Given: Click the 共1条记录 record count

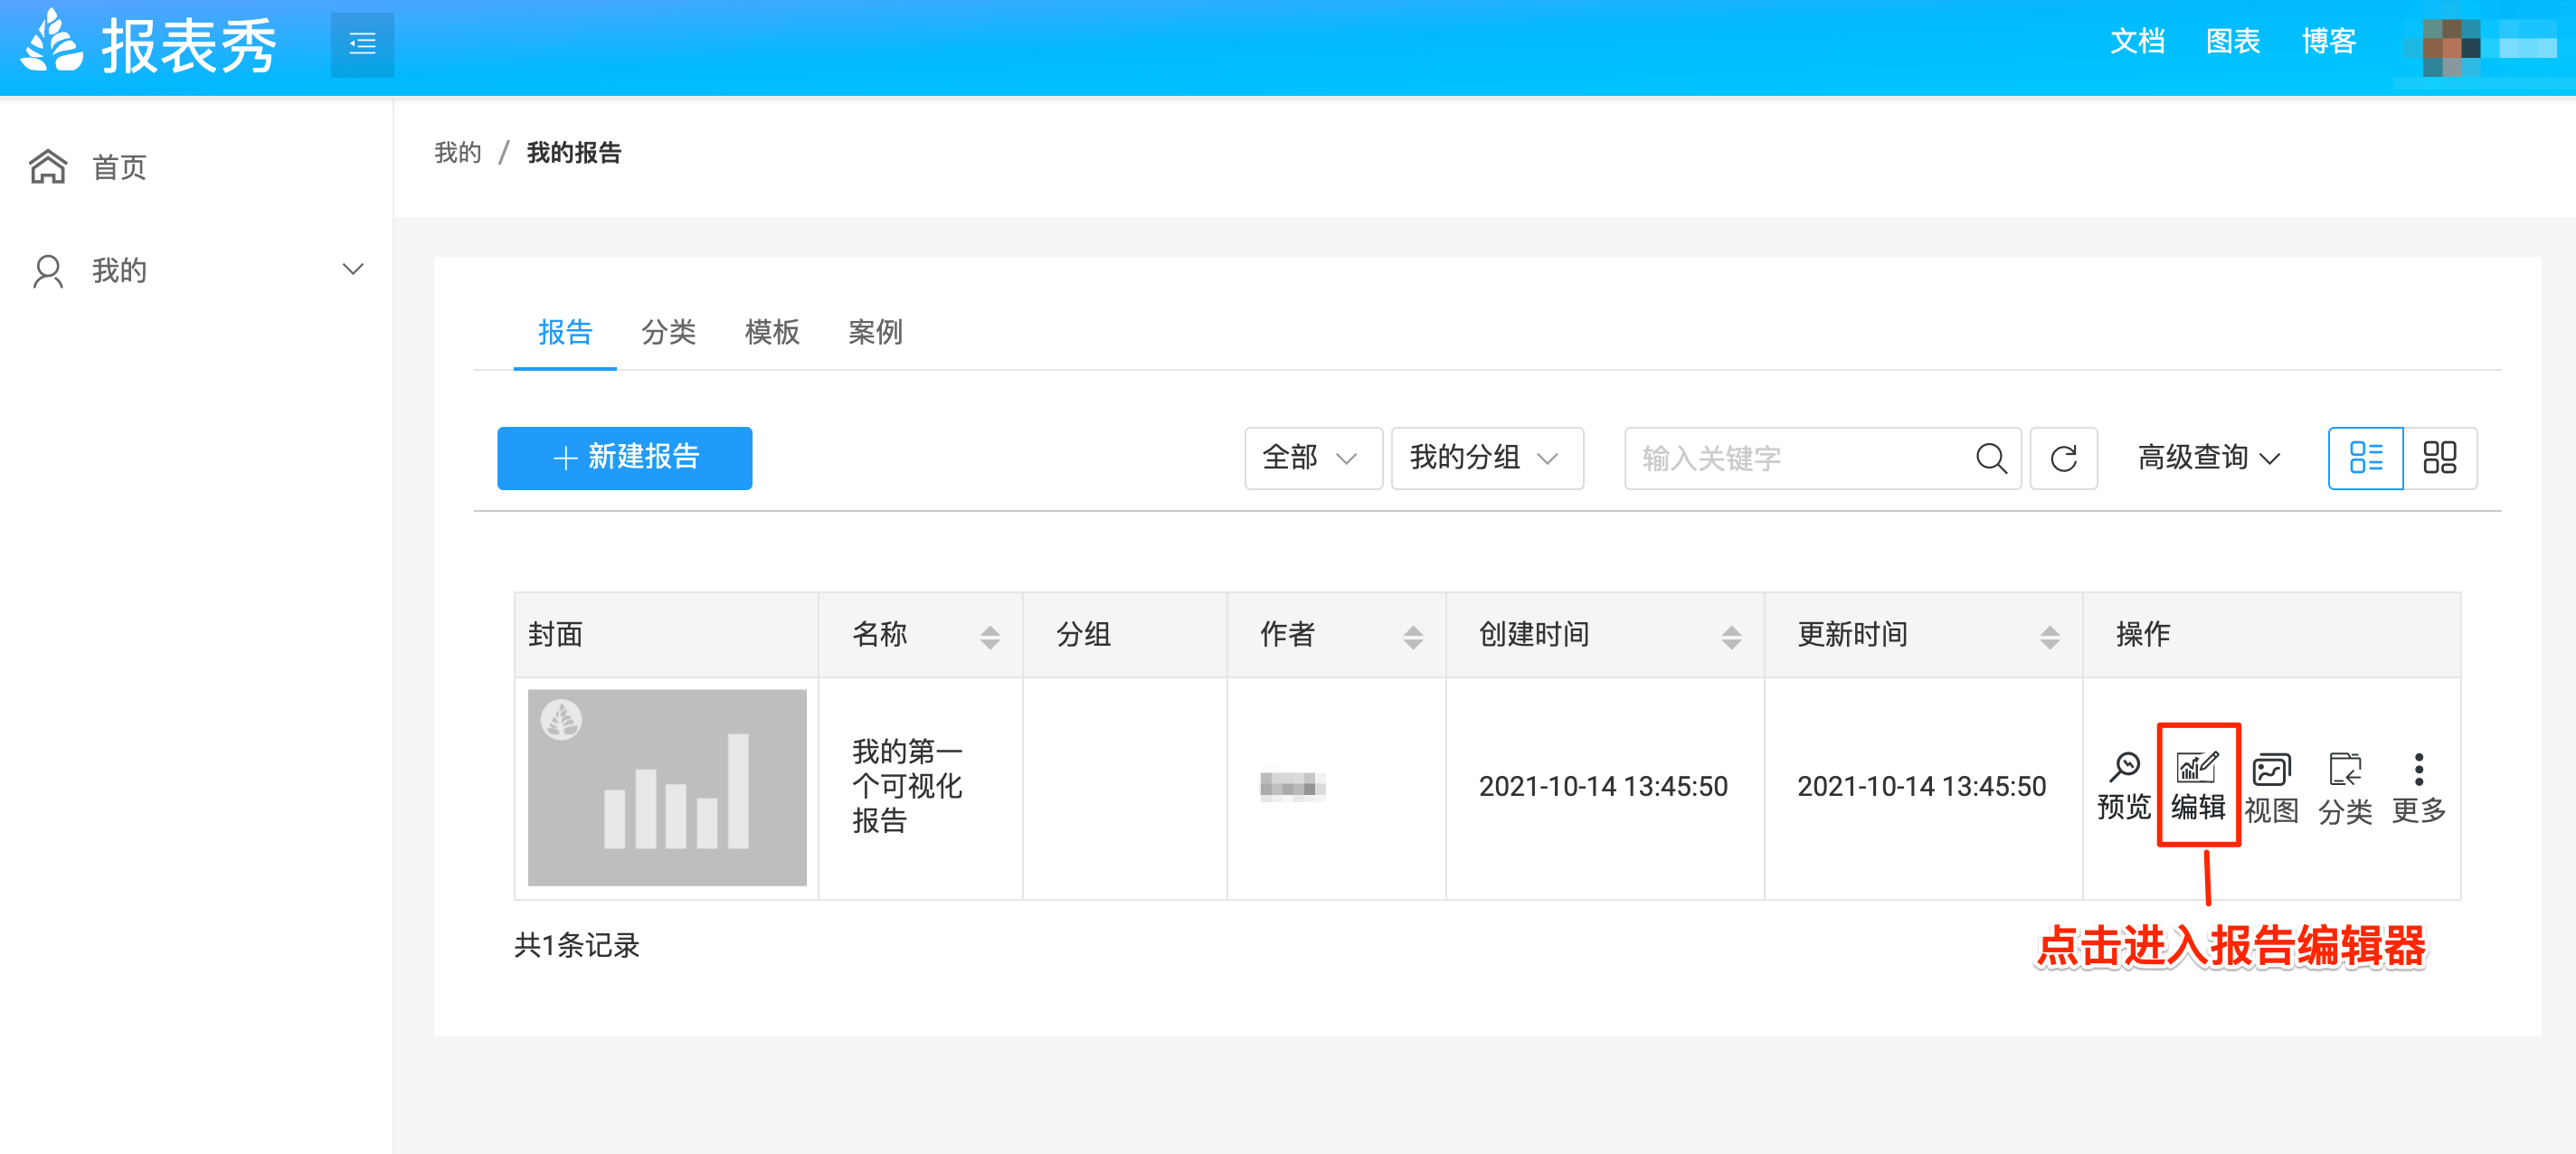Looking at the screenshot, I should coord(576,945).
